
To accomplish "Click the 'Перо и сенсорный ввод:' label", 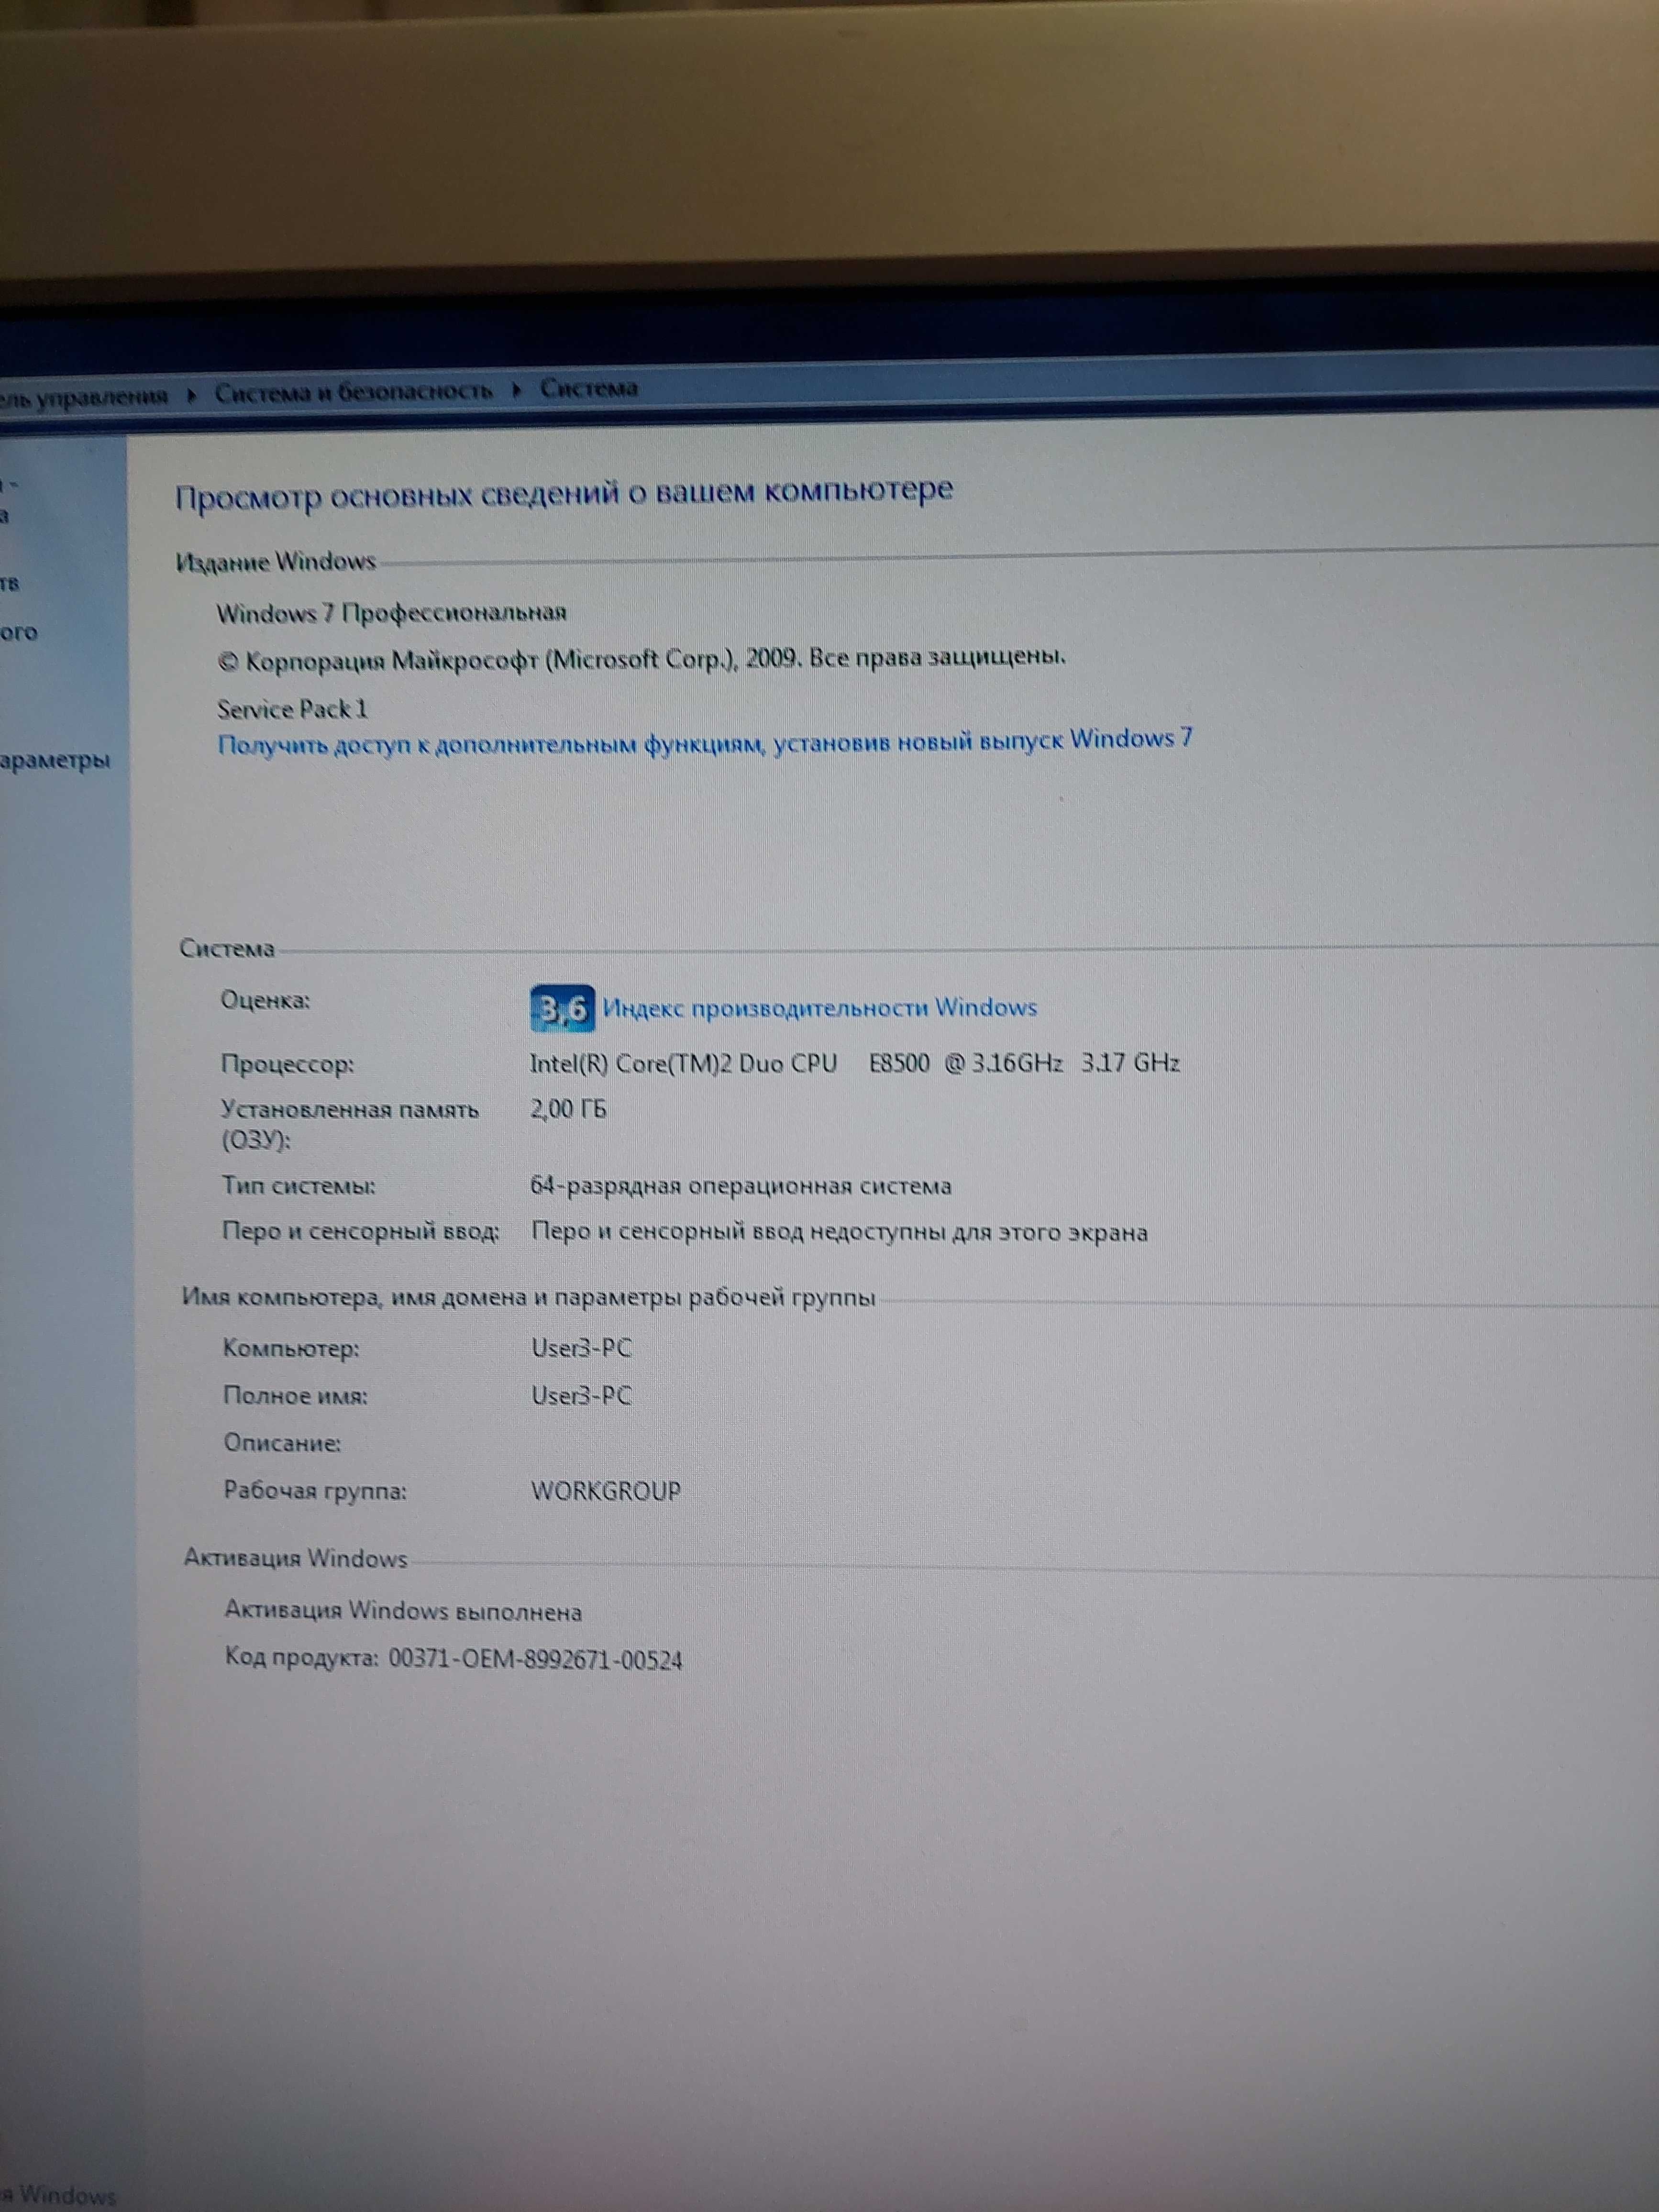I will [x=360, y=1232].
